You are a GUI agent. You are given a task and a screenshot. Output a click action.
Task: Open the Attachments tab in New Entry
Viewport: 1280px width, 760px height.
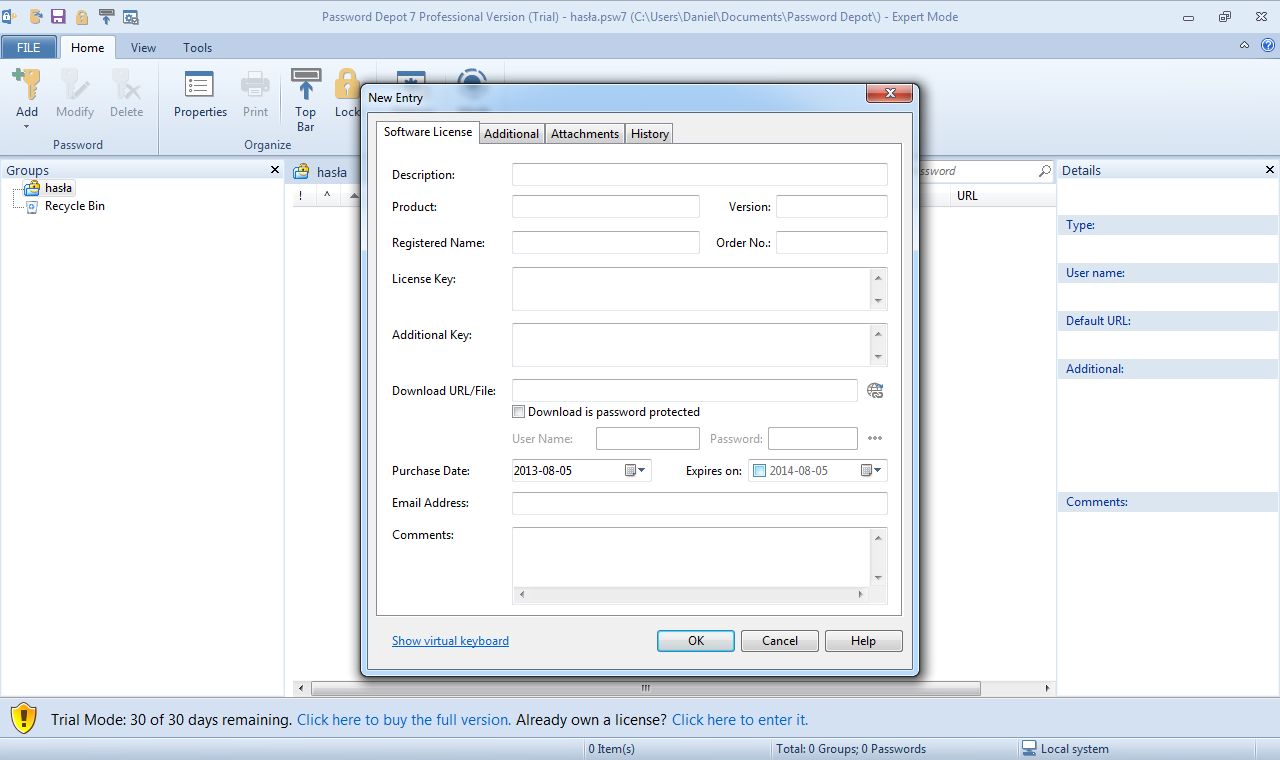click(x=585, y=134)
